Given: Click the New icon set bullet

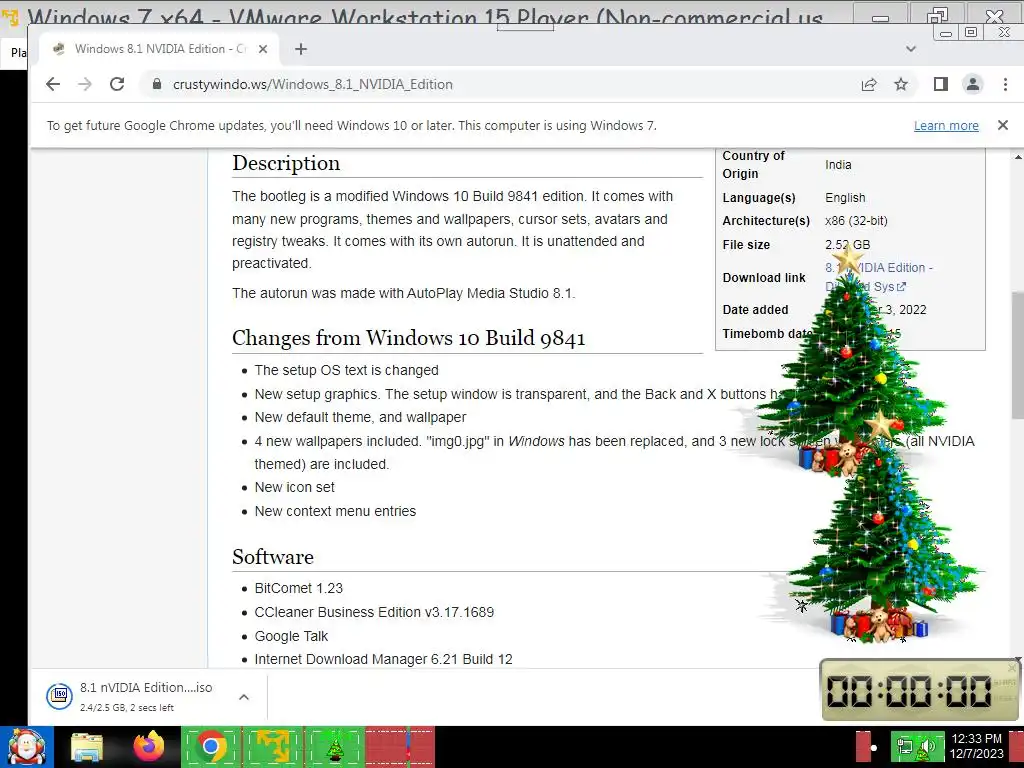Looking at the screenshot, I should pos(295,487).
